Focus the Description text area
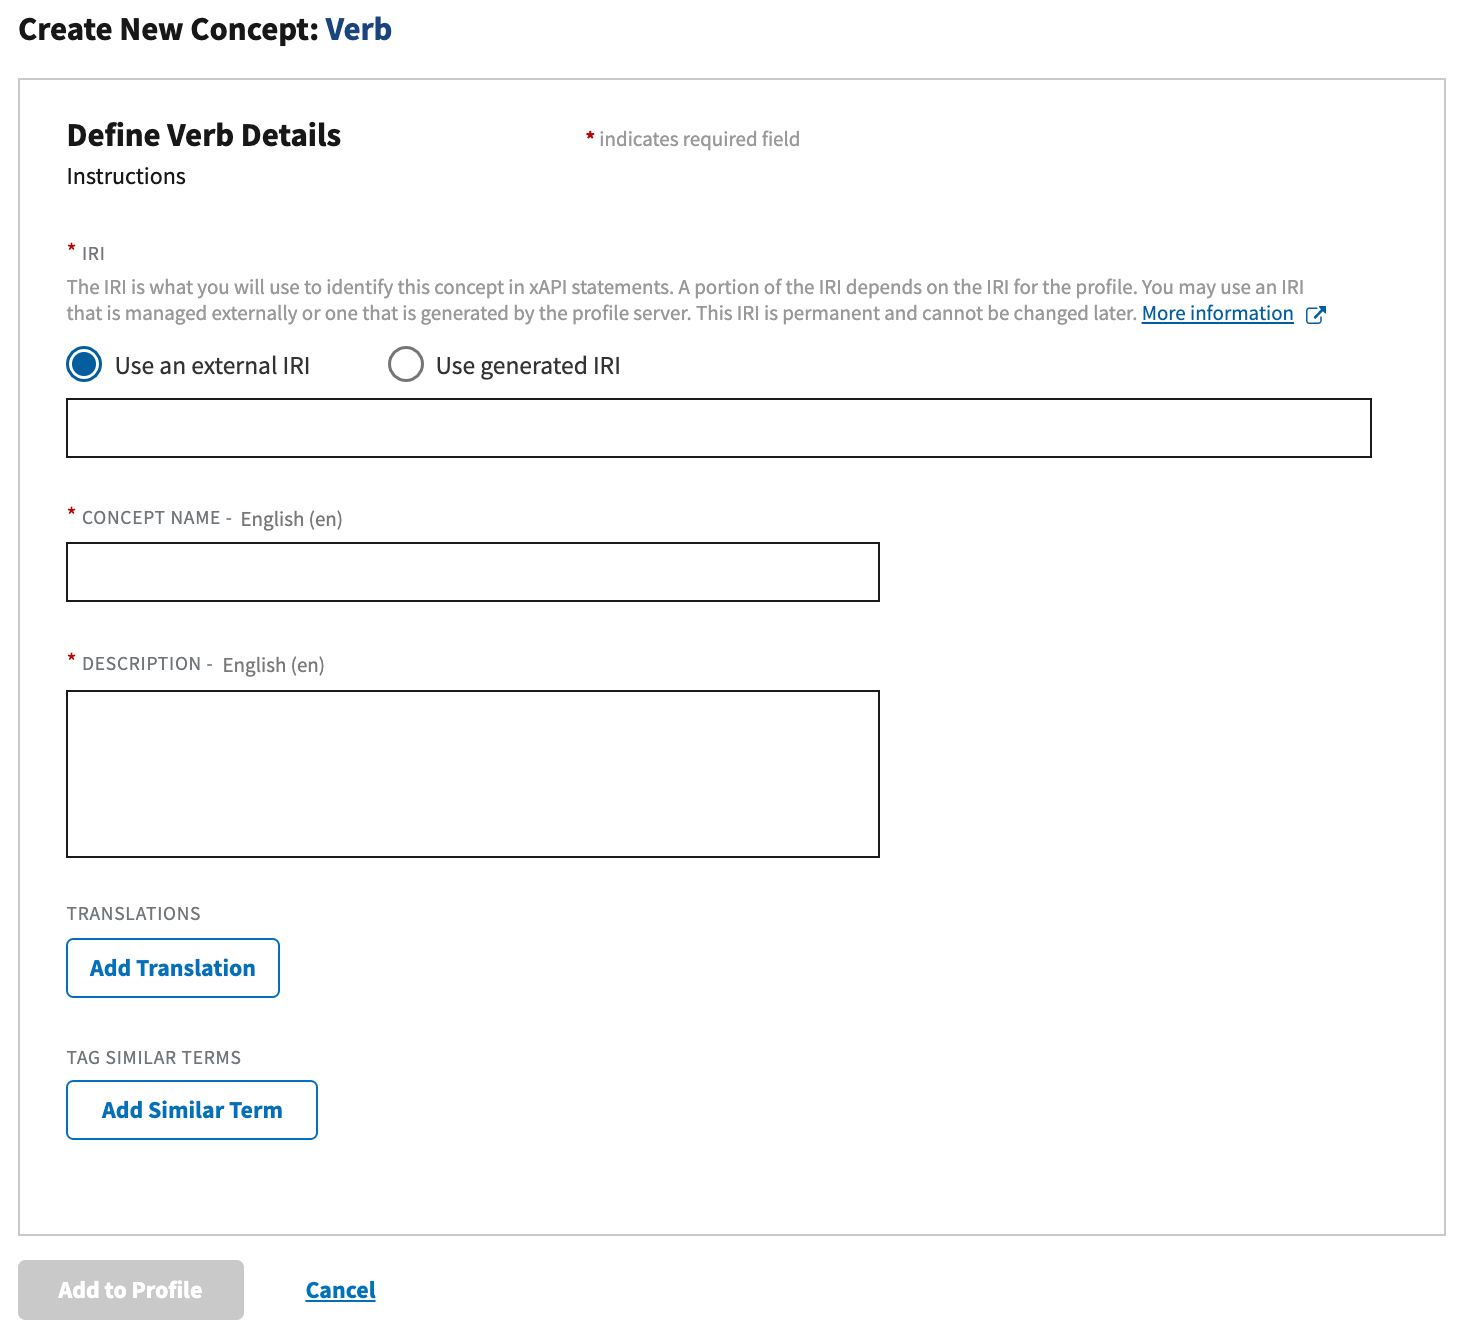Screen dimensions: 1462x1334 tap(472, 773)
